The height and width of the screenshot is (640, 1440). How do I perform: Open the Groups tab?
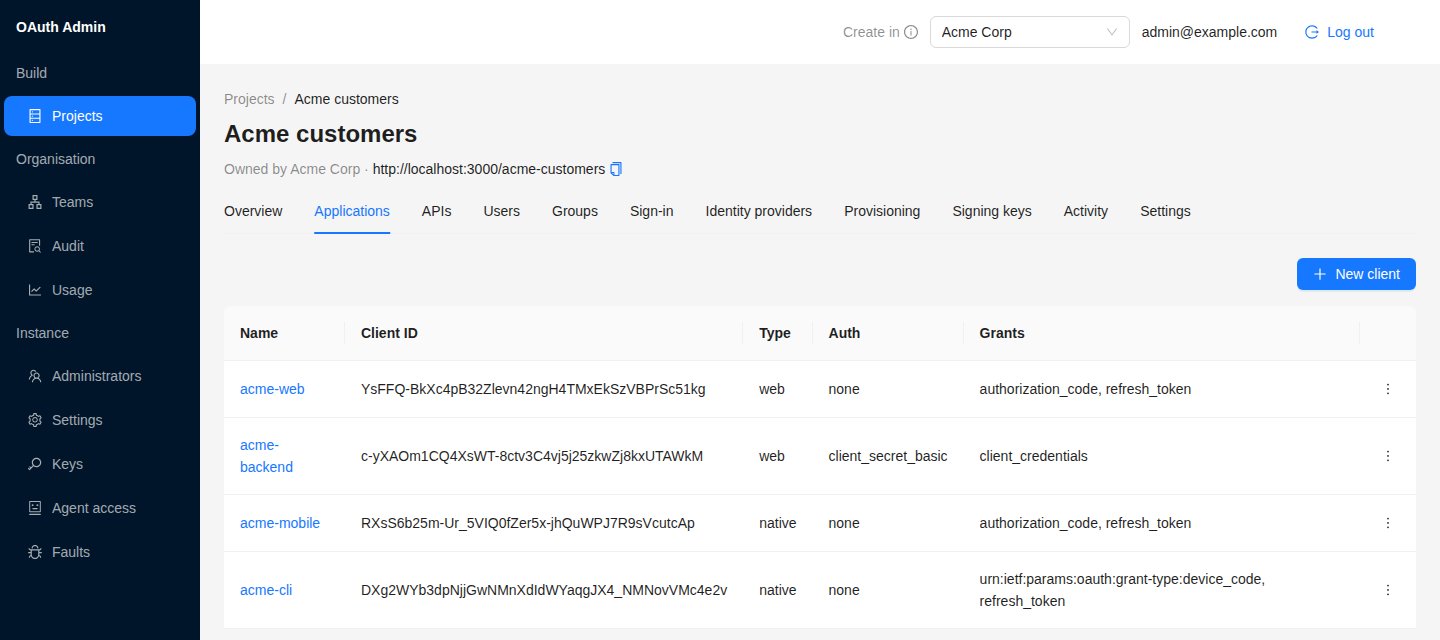pos(575,211)
